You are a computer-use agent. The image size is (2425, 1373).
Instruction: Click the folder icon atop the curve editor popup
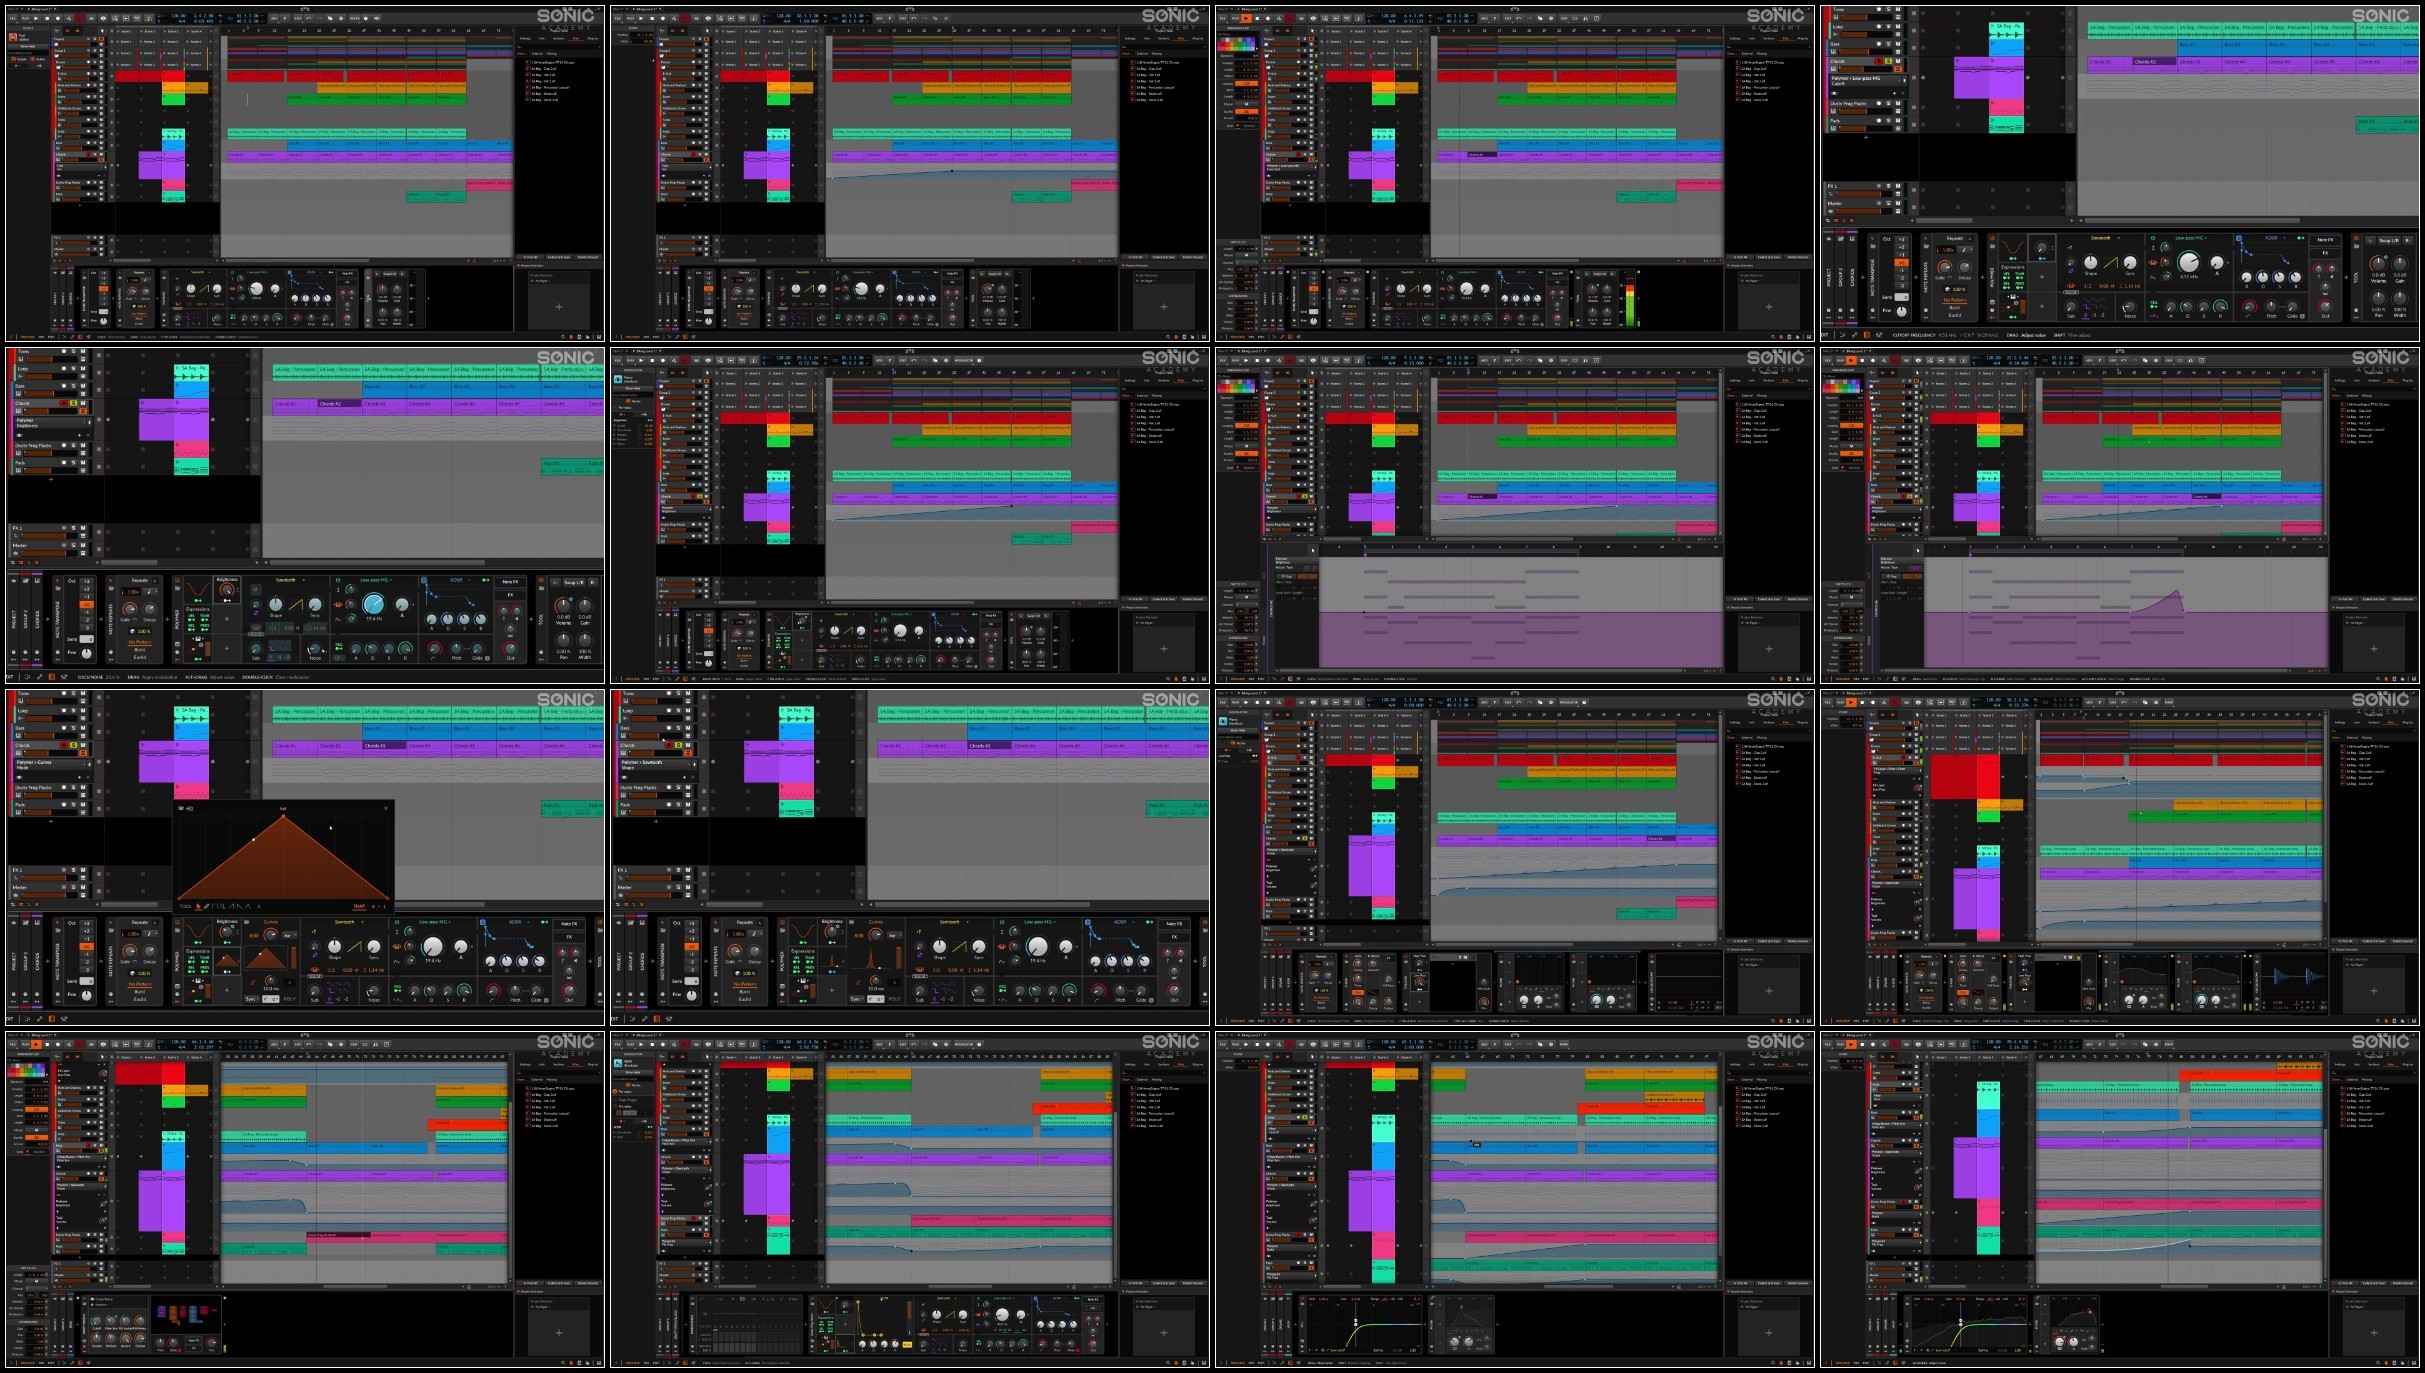(x=181, y=808)
